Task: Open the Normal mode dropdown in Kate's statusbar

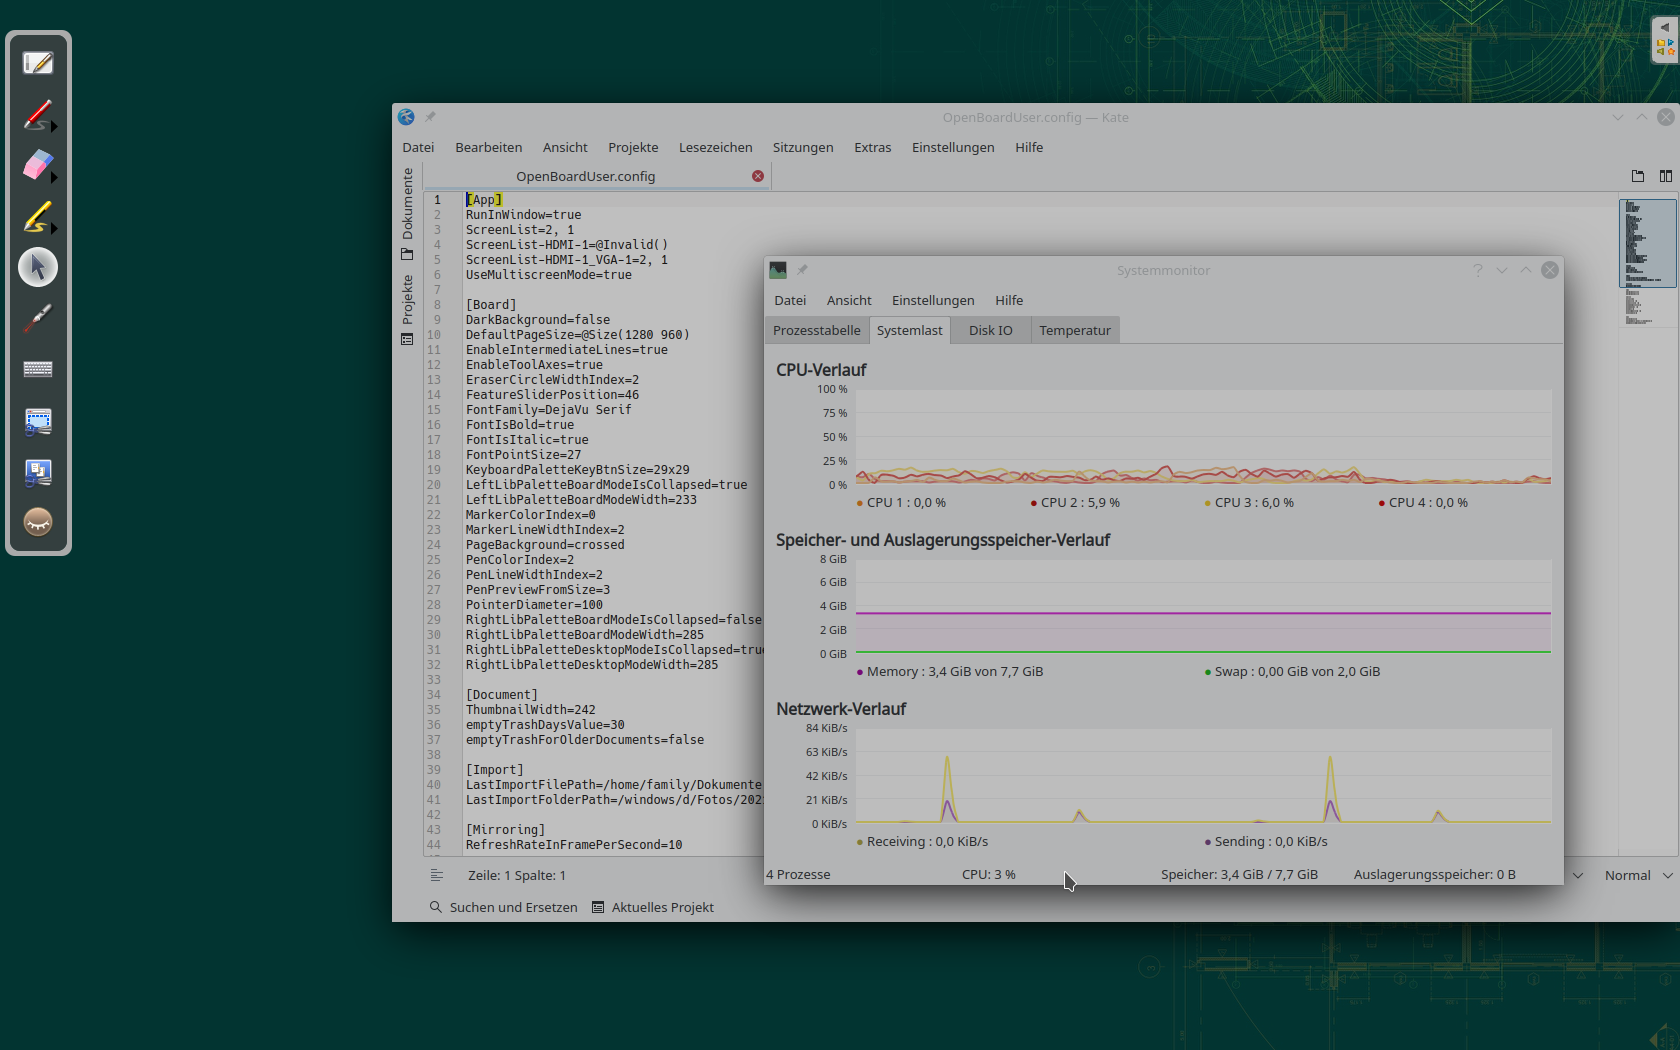Action: (x=1636, y=875)
